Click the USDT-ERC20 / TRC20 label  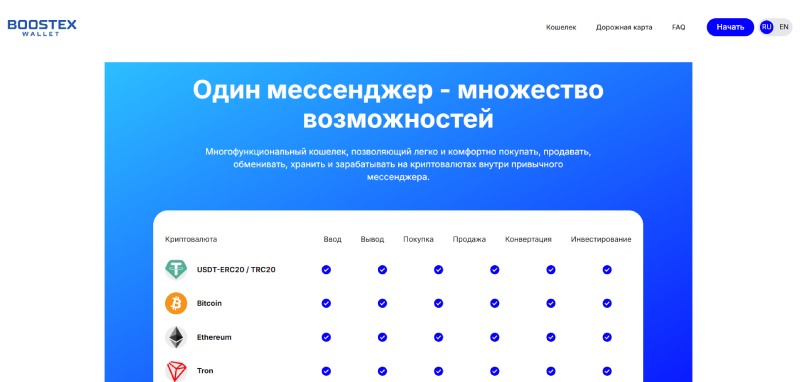click(236, 269)
